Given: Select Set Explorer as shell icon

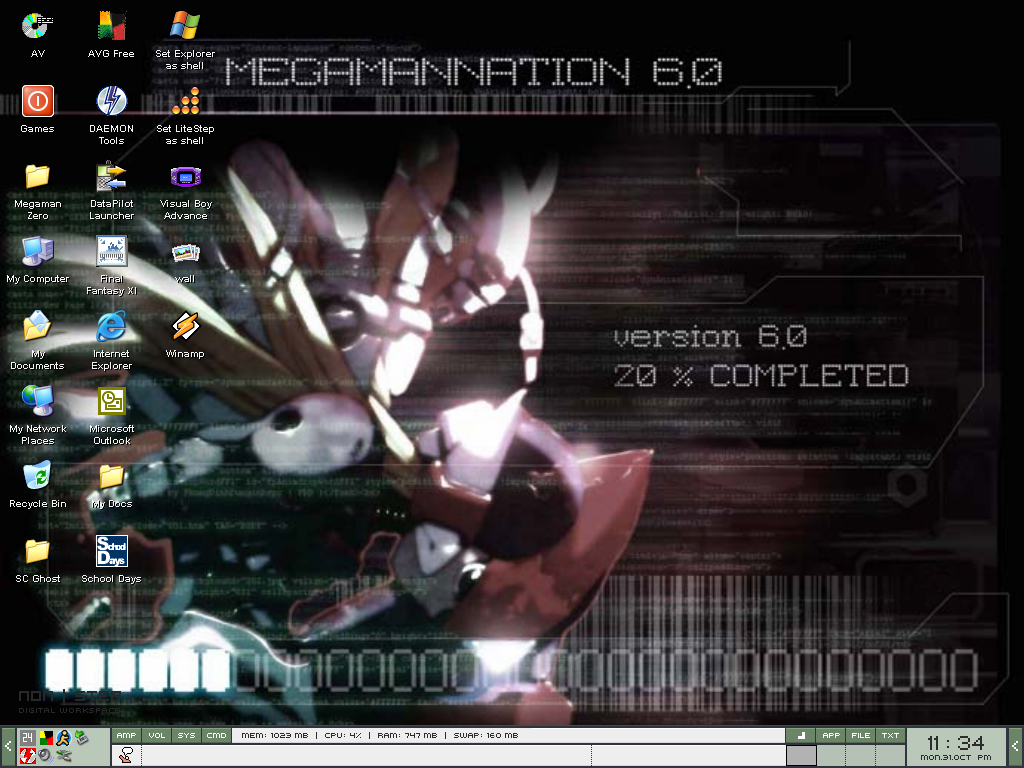Looking at the screenshot, I should coord(185,40).
